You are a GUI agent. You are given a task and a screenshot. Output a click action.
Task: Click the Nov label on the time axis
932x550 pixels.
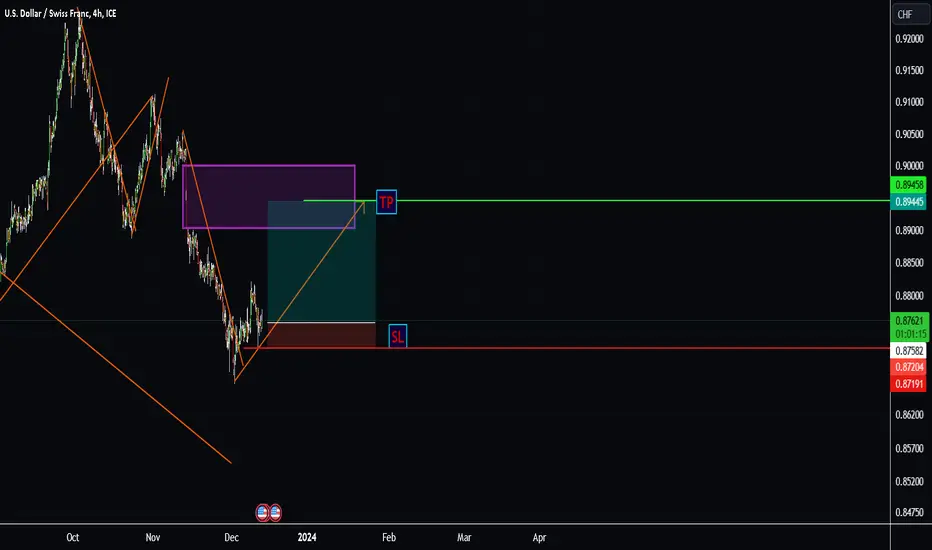(153, 538)
